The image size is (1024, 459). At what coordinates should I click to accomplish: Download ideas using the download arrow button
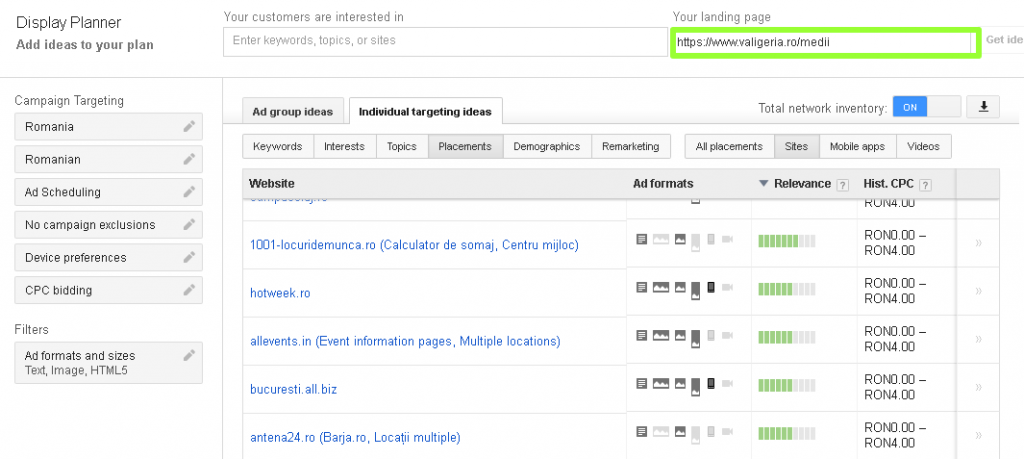(x=983, y=107)
